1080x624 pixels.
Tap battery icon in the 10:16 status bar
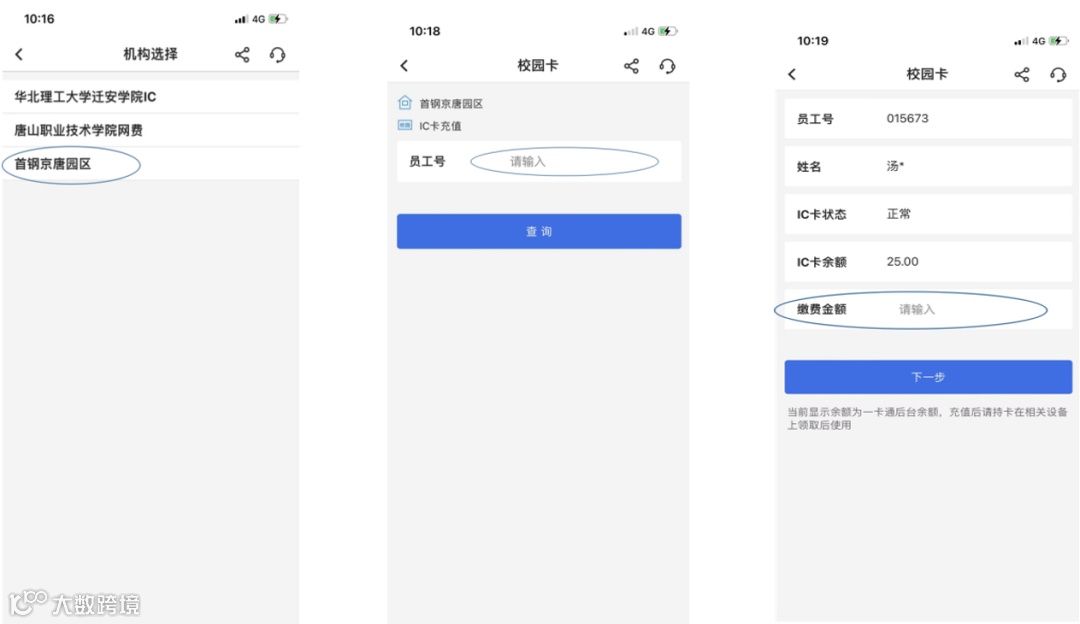pos(278,19)
